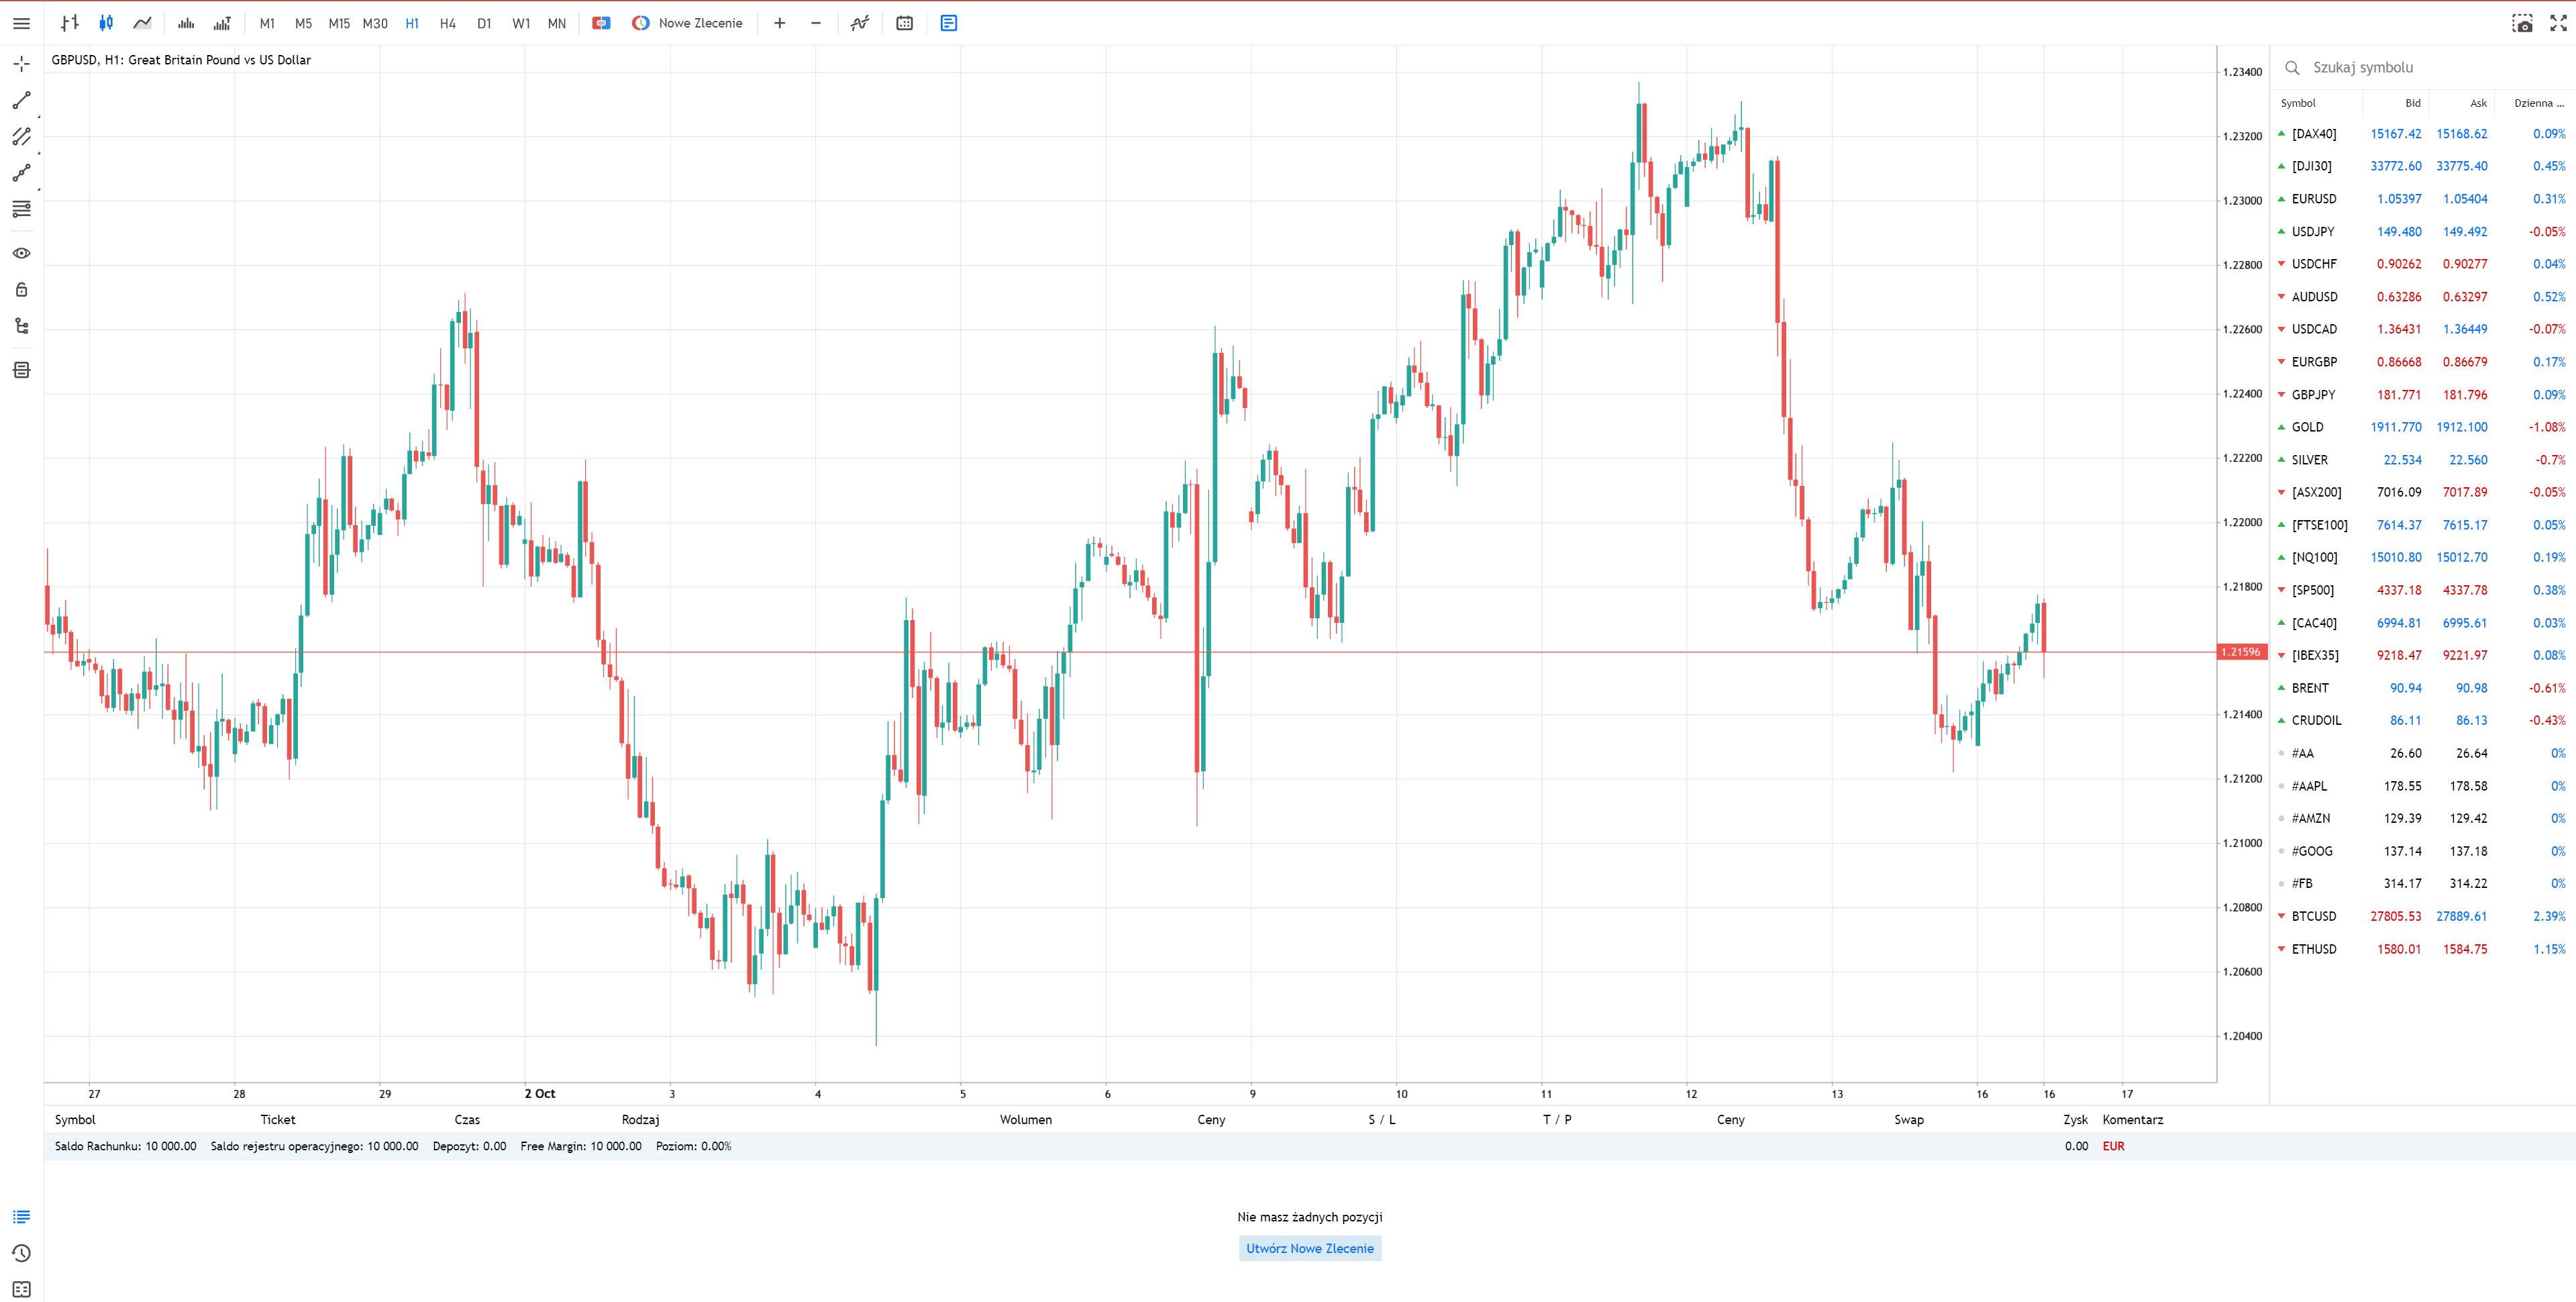Select EURUSD in market watch
2576x1302 pixels.
coord(2422,199)
